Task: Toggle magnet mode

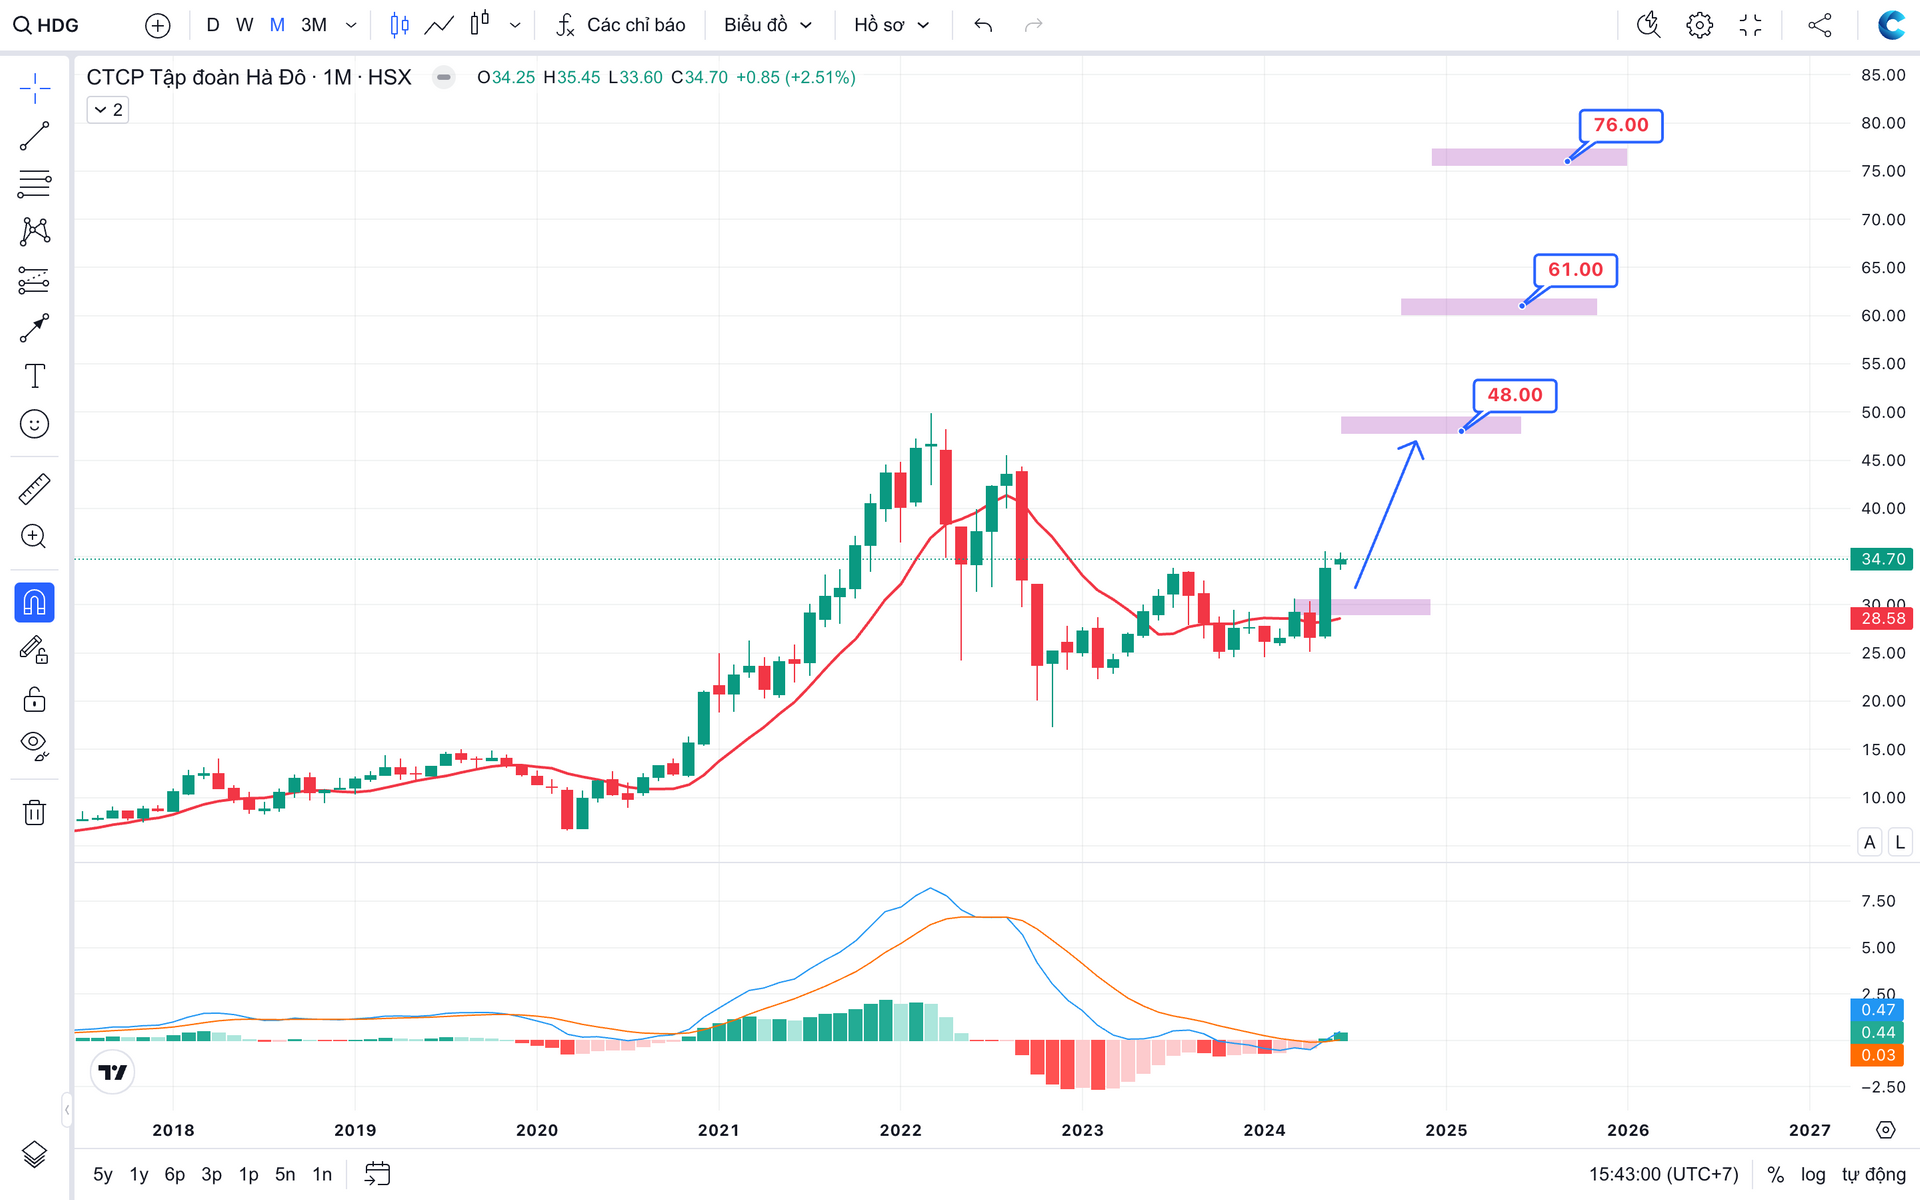Action: [x=35, y=603]
